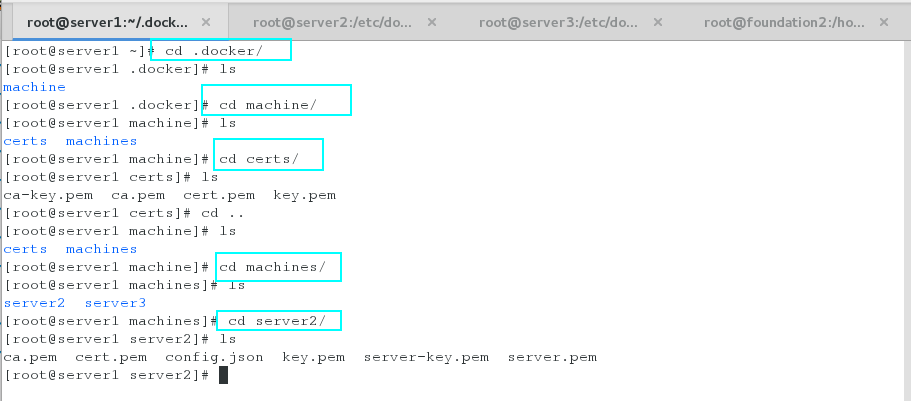Click the ca-key.pem file name
The height and width of the screenshot is (401, 911).
point(48,195)
